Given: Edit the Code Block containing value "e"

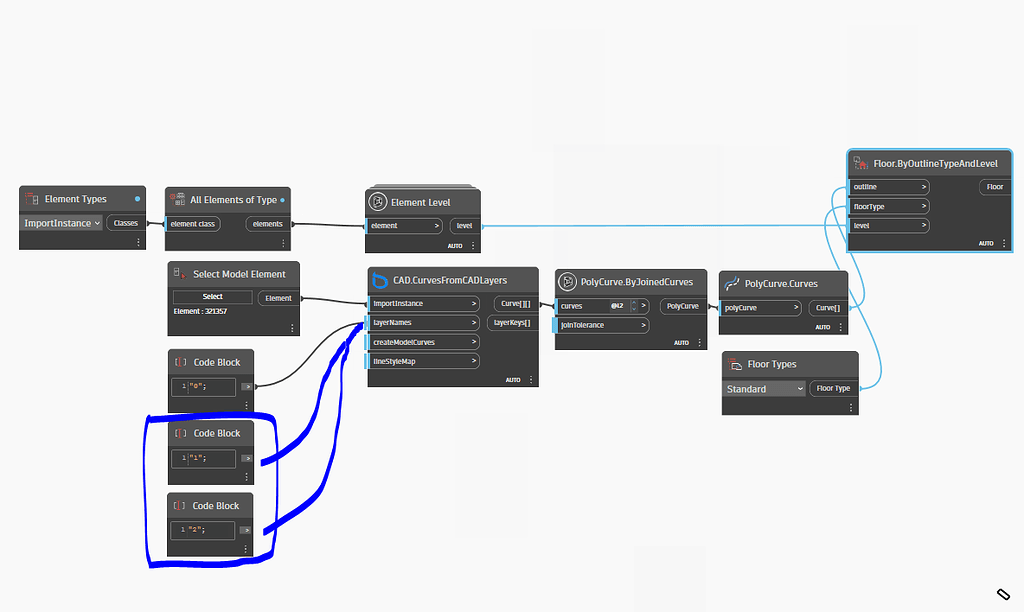Looking at the screenshot, I should (204, 387).
